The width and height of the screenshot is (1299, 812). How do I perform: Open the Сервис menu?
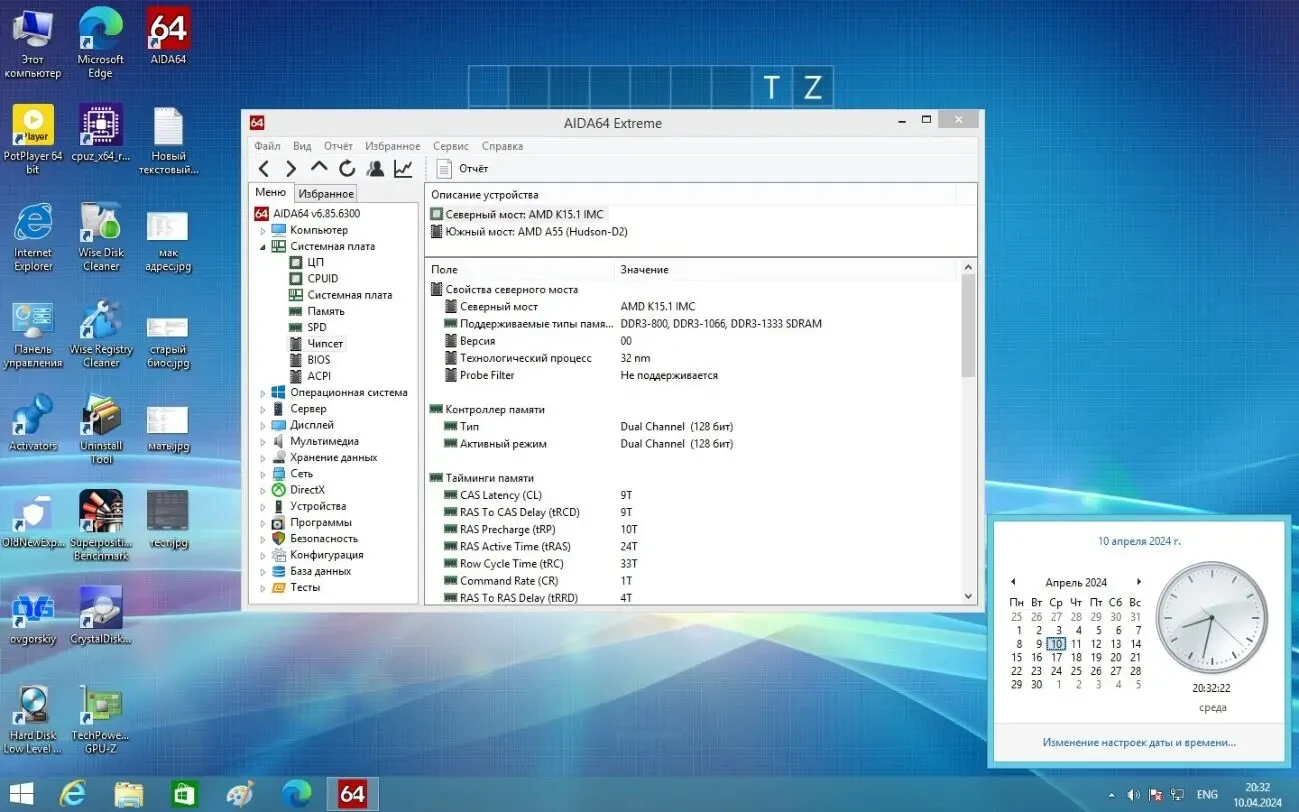[450, 146]
